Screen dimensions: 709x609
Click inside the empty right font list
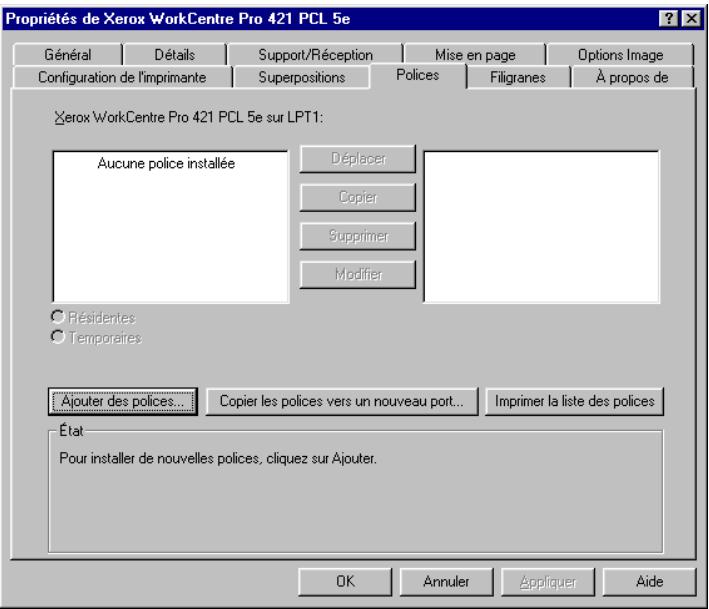tap(541, 227)
